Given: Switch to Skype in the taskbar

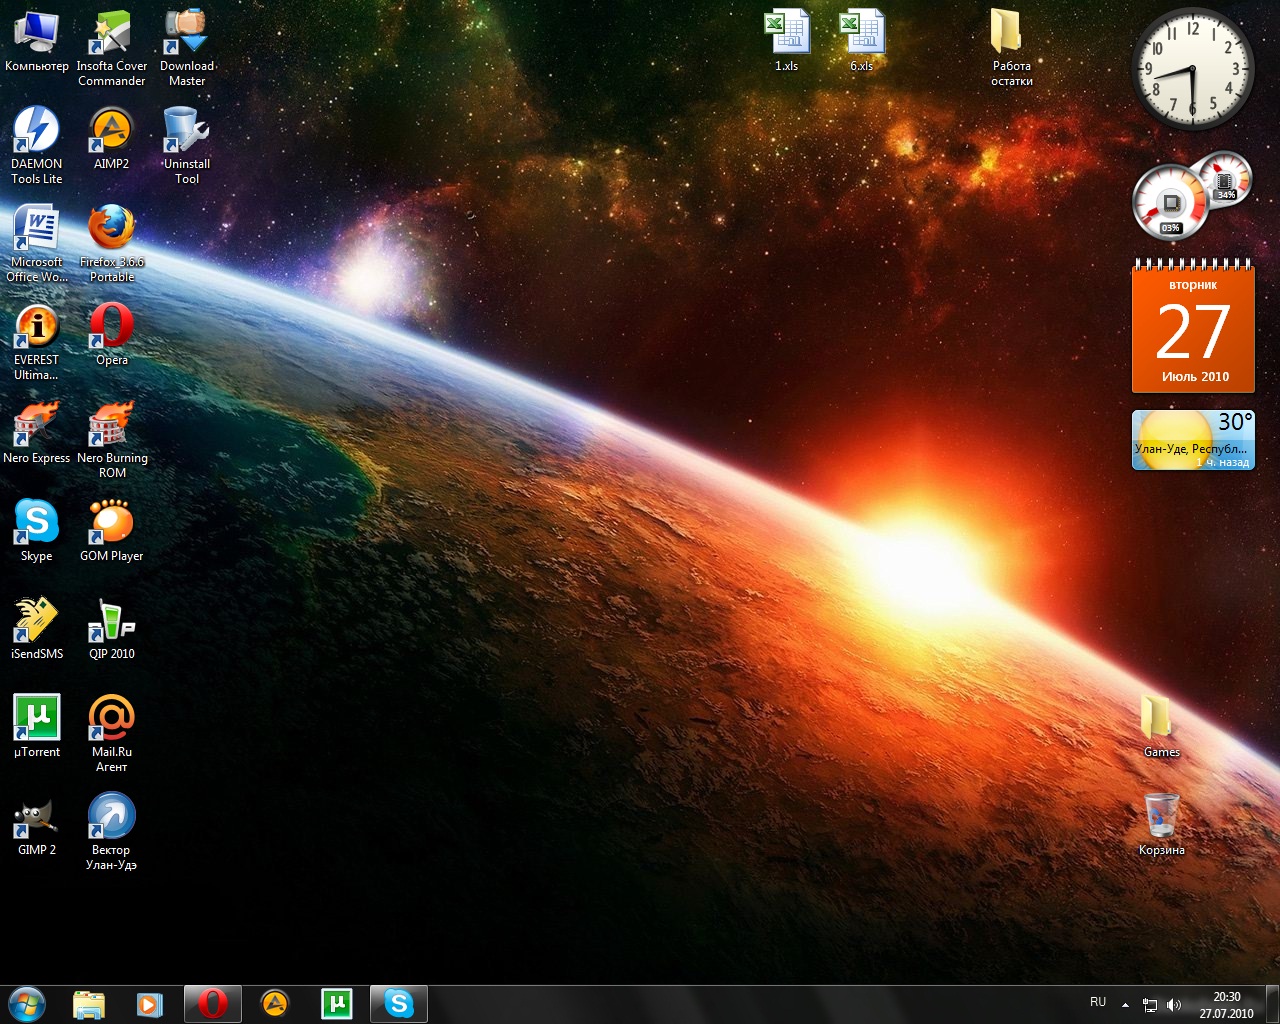Looking at the screenshot, I should (x=399, y=1004).
